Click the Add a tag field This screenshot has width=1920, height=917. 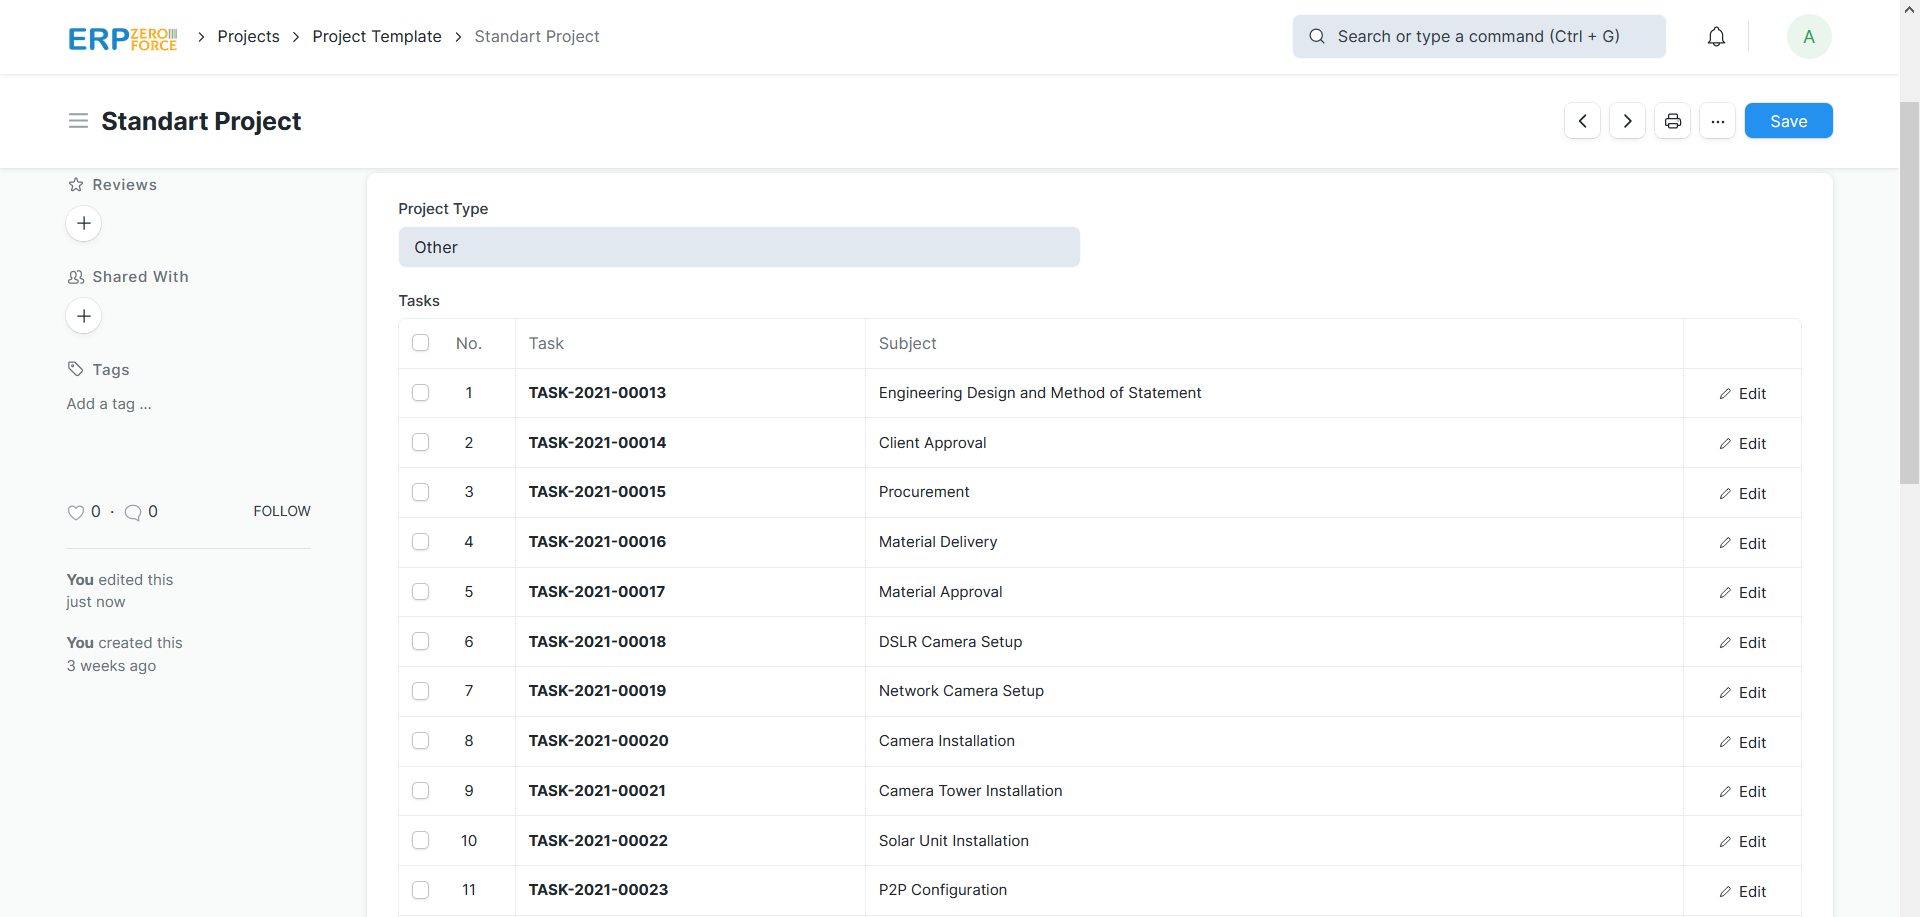pos(109,404)
